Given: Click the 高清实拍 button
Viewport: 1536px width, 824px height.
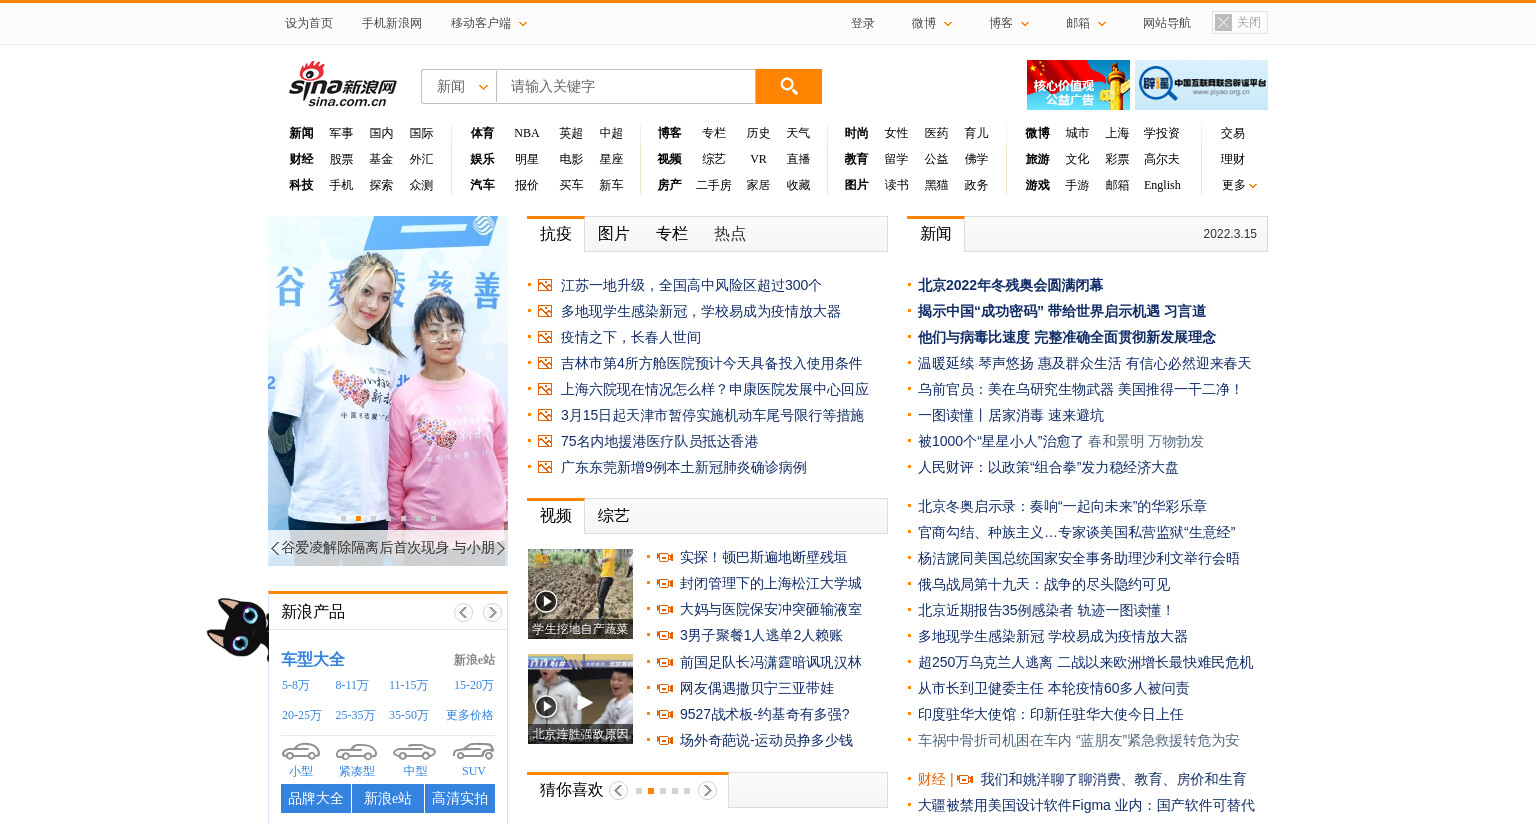Looking at the screenshot, I should click(x=460, y=799).
